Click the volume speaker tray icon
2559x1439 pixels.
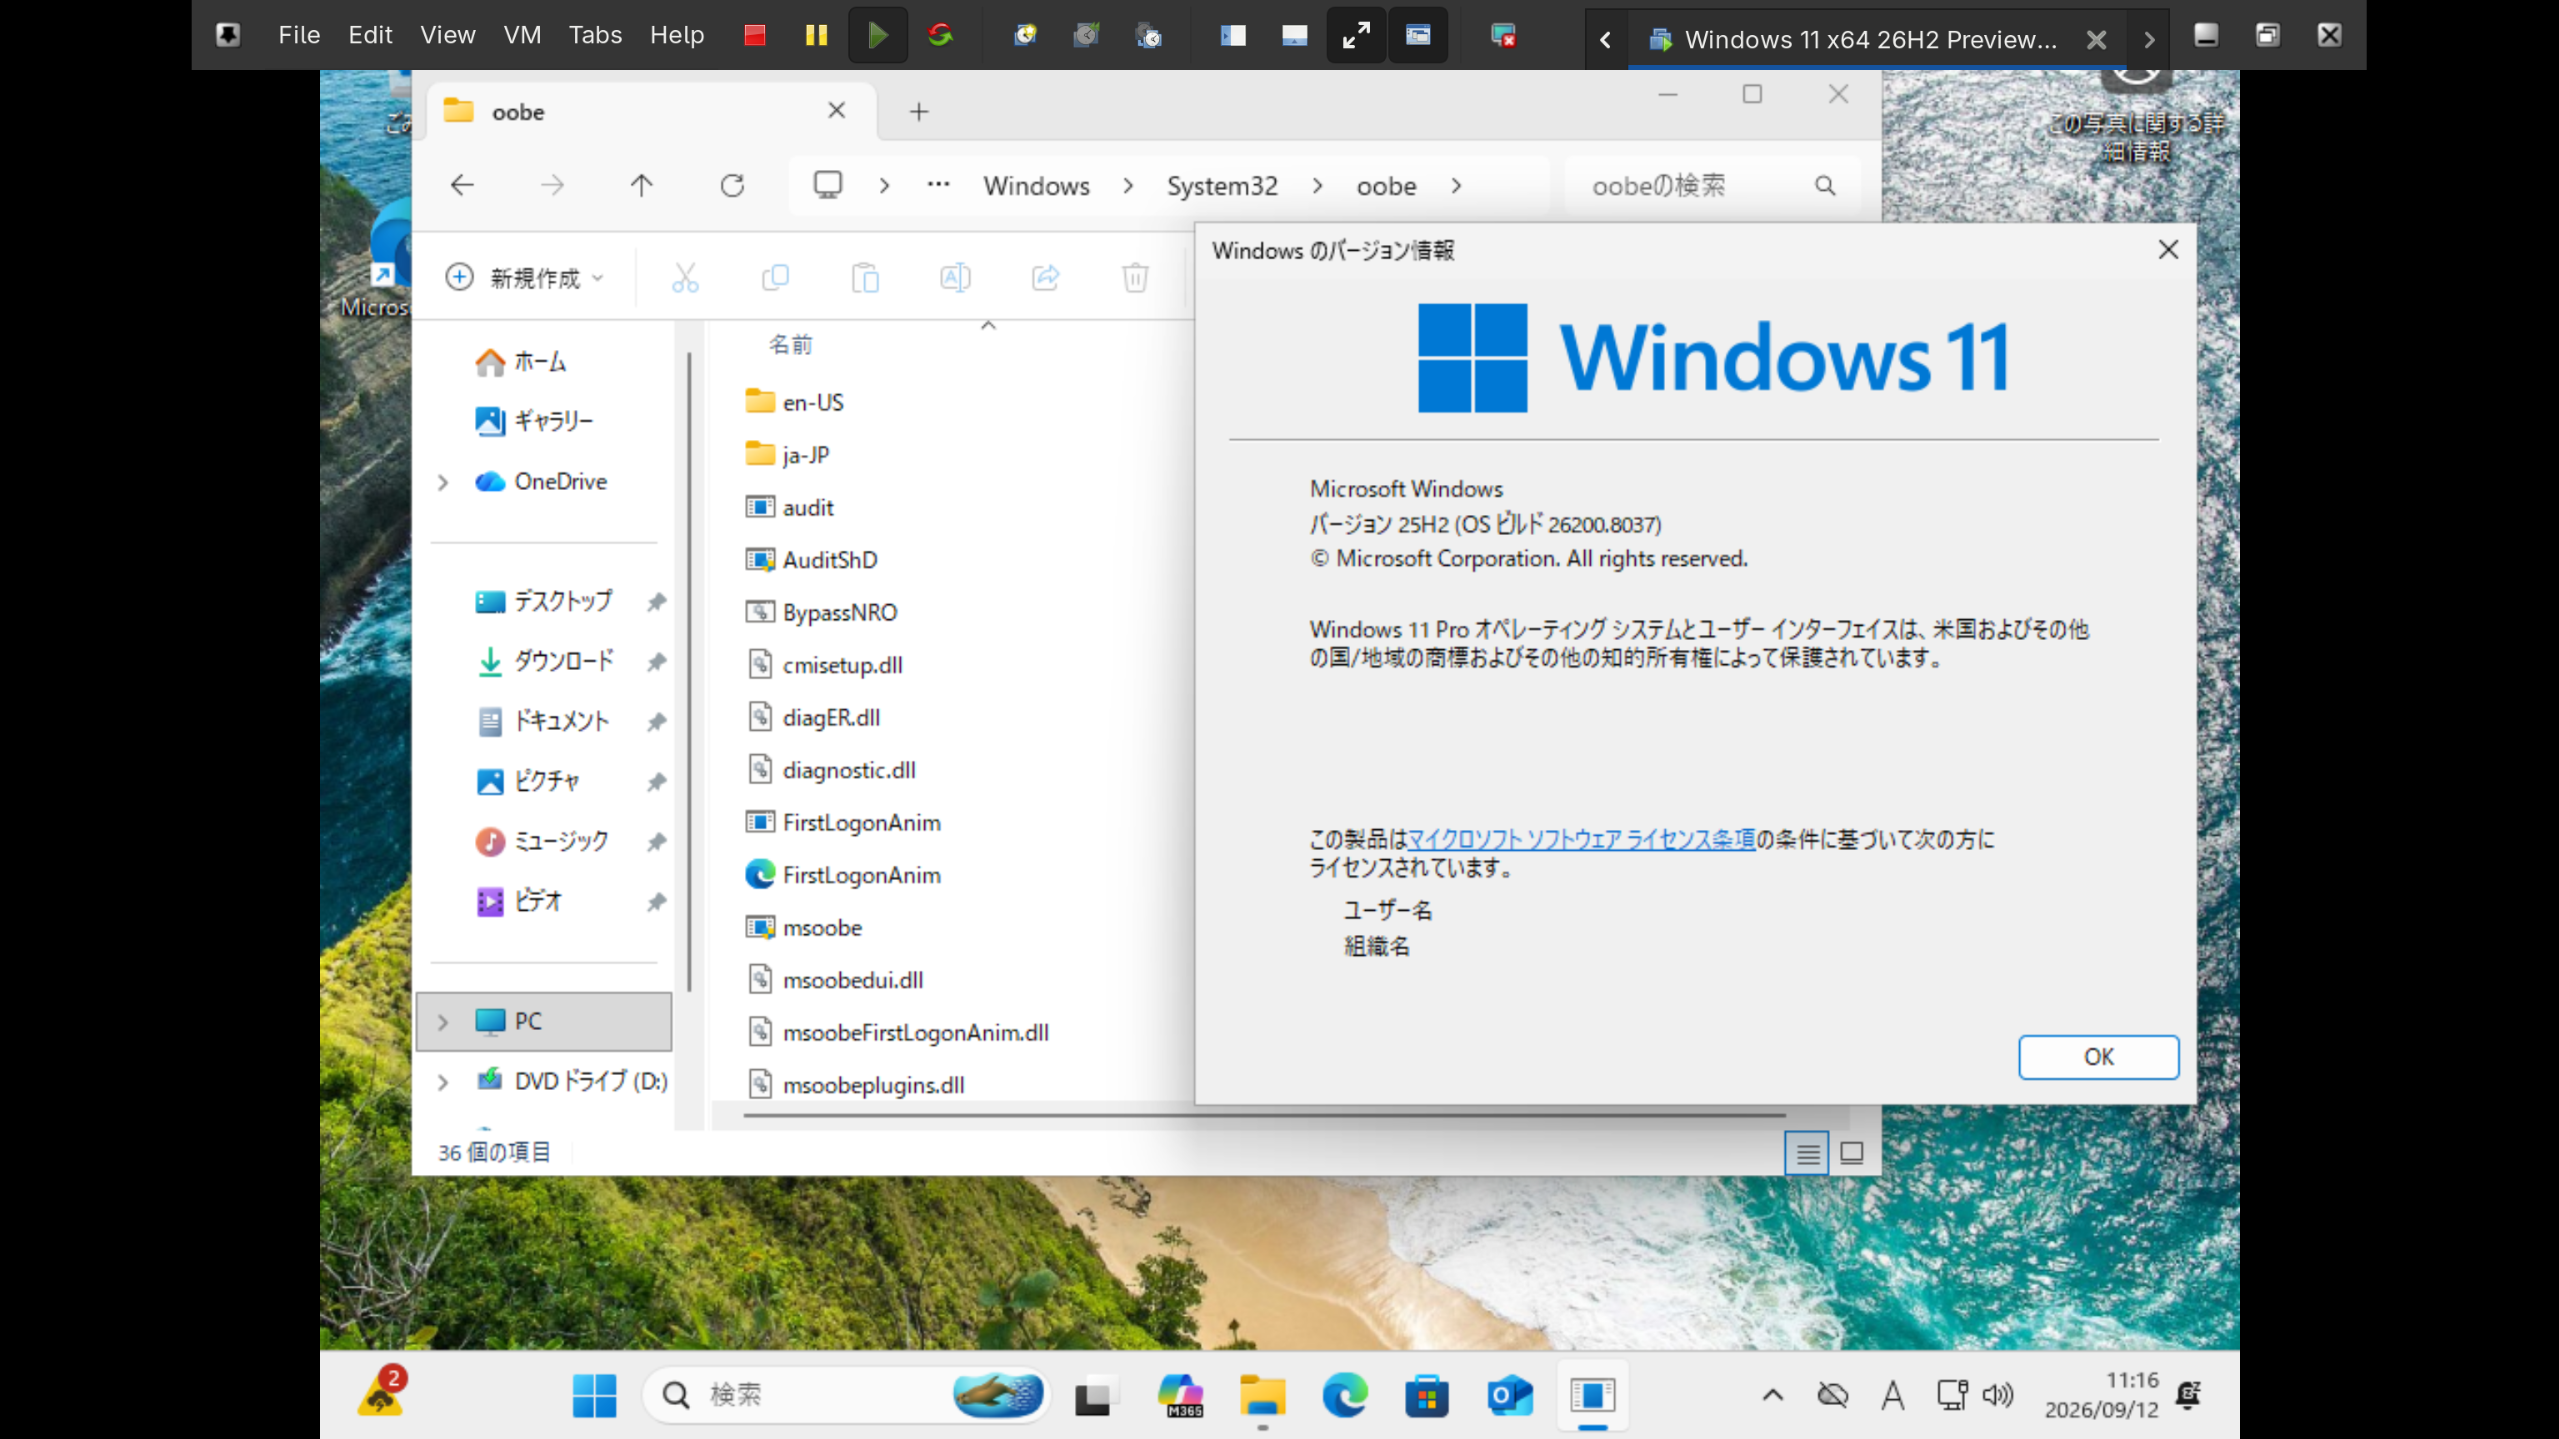tap(1997, 1394)
